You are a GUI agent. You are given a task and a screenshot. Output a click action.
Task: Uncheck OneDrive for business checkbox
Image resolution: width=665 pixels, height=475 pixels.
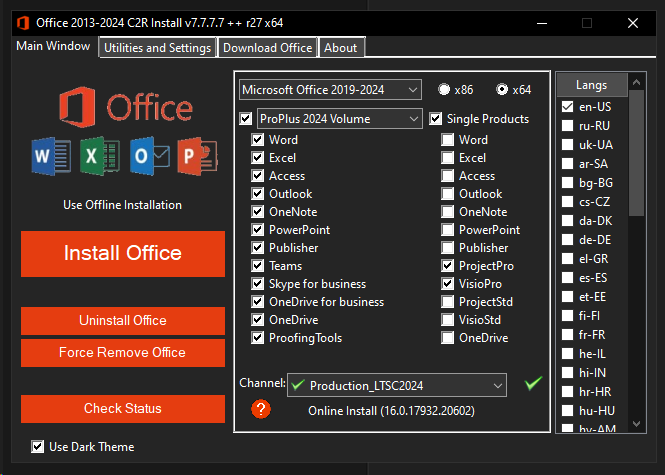tap(257, 302)
